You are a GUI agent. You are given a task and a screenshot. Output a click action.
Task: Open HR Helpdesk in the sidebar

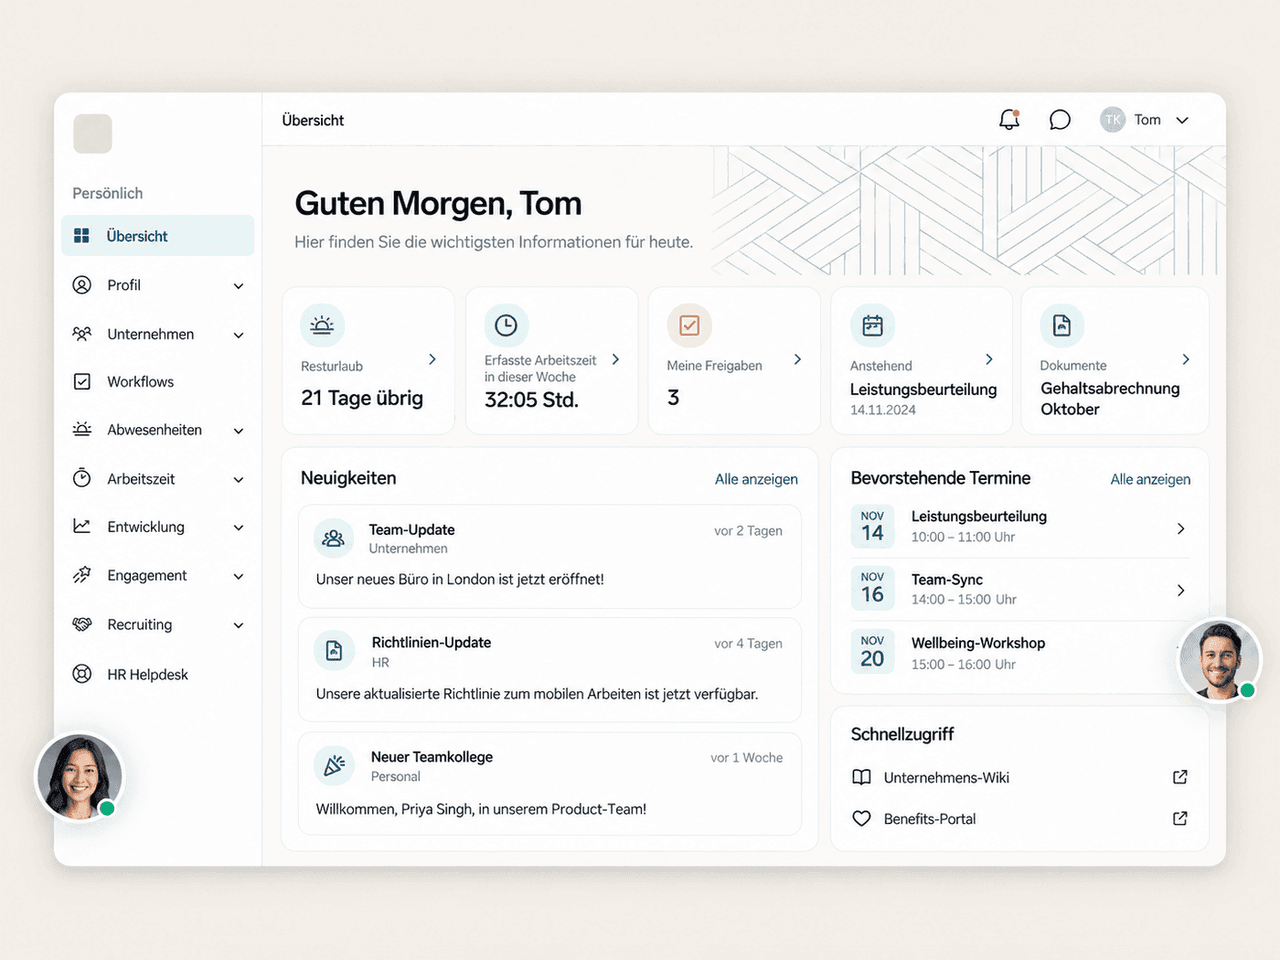[x=158, y=674]
